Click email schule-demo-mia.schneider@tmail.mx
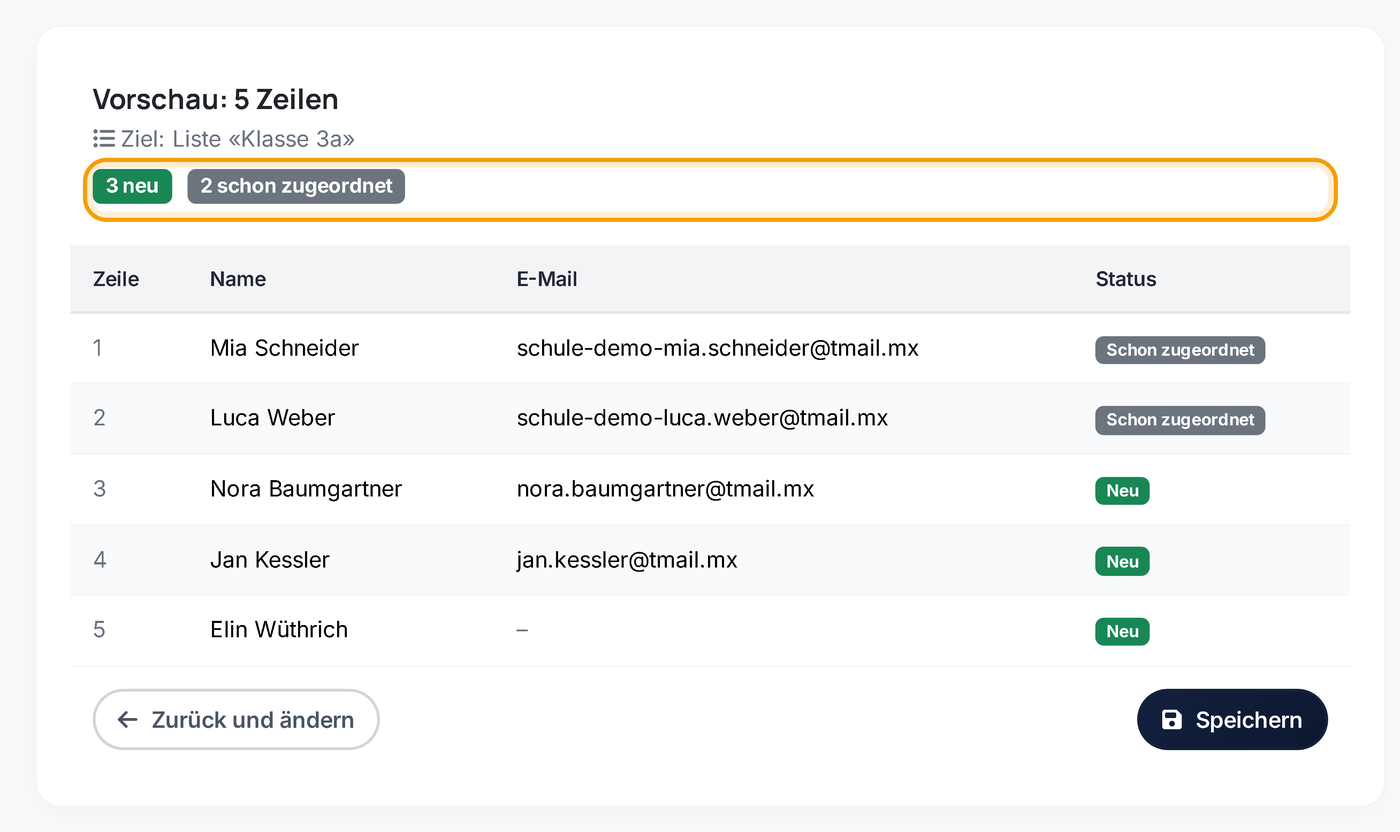Image resolution: width=1400 pixels, height=832 pixels. coord(718,348)
